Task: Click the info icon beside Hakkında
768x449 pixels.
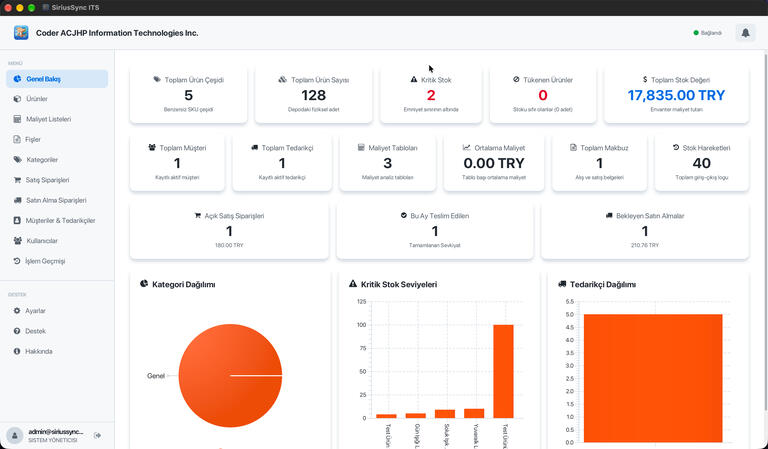Action: click(x=17, y=352)
